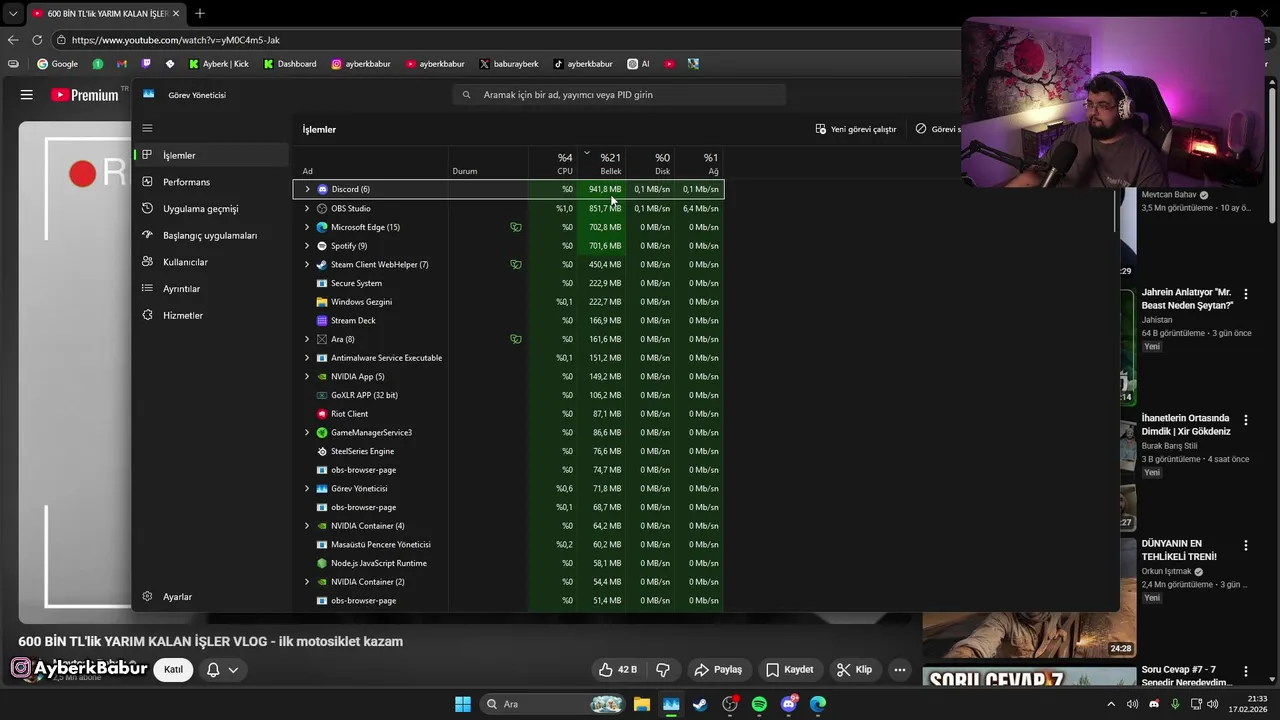Viewport: 1280px width, 720px height.
Task: Click Discord's 941,8 MB memory cell
Action: coord(601,189)
